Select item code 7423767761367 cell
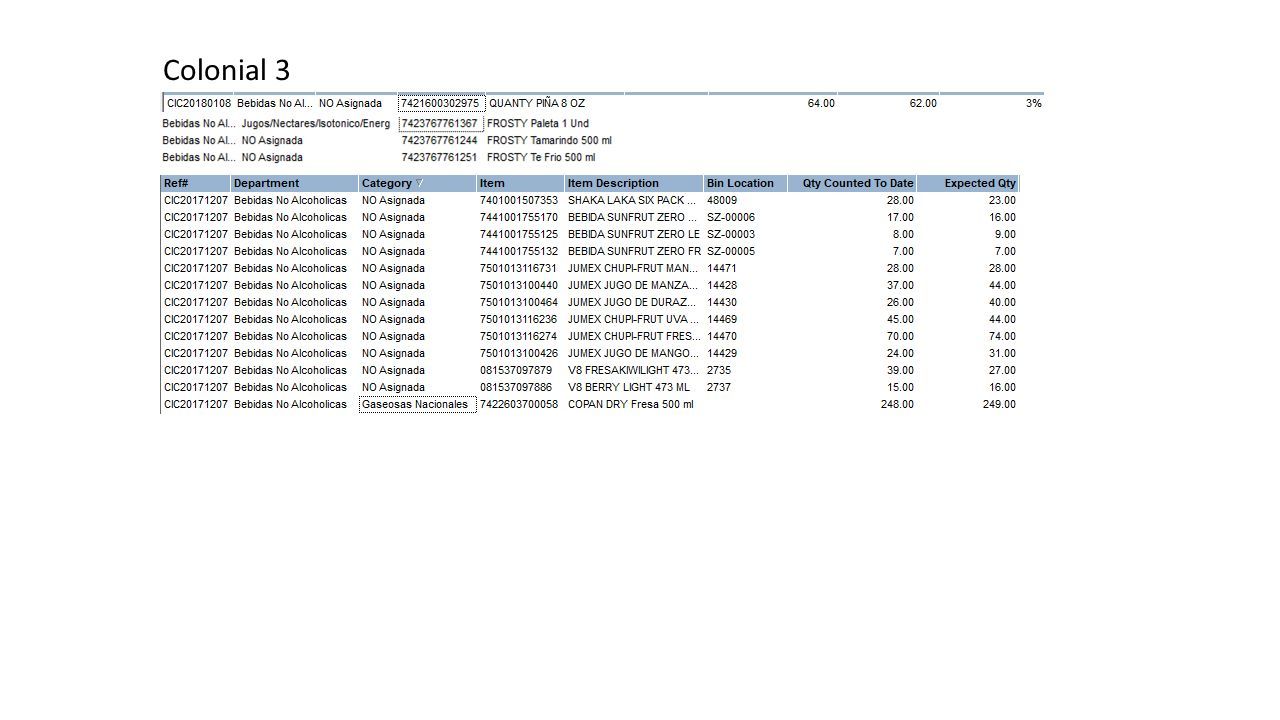This screenshot has height=720, width=1280. pyautogui.click(x=441, y=124)
